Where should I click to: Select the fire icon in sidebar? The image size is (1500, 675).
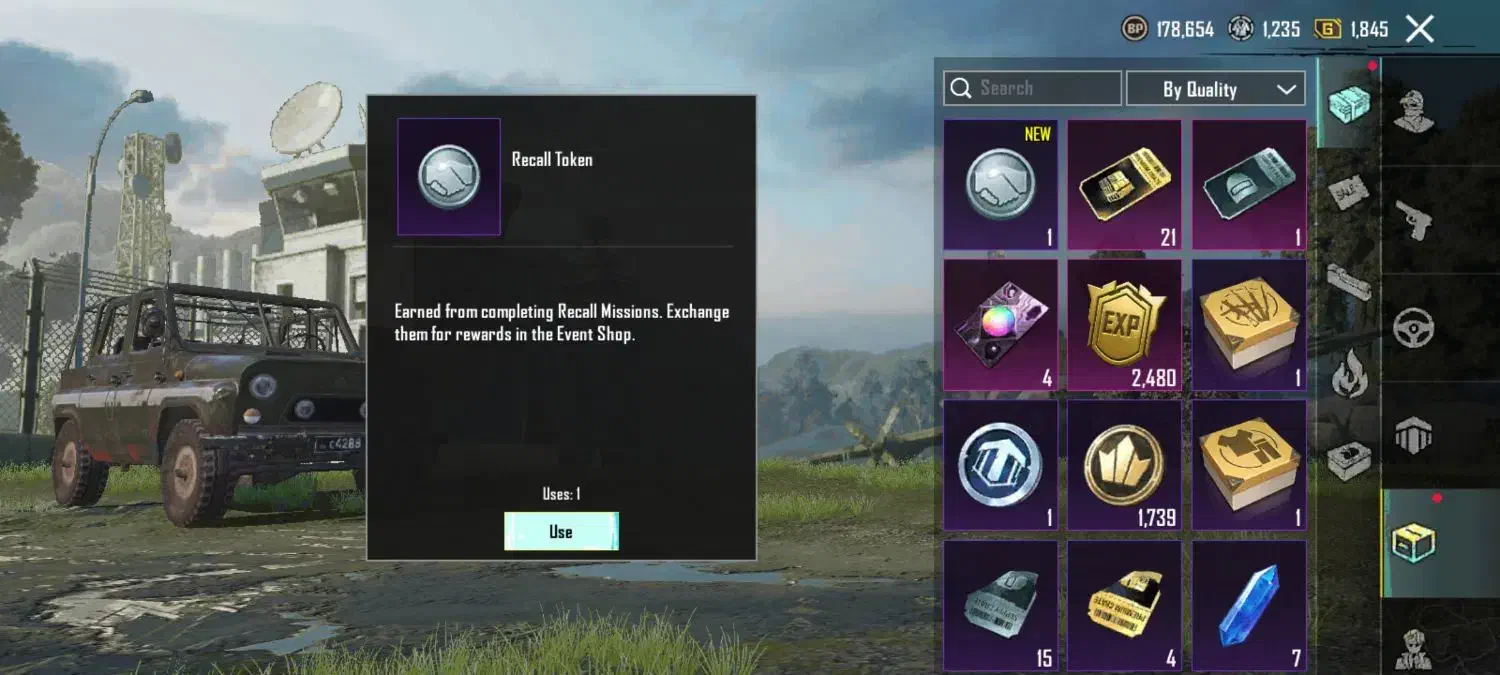point(1349,375)
